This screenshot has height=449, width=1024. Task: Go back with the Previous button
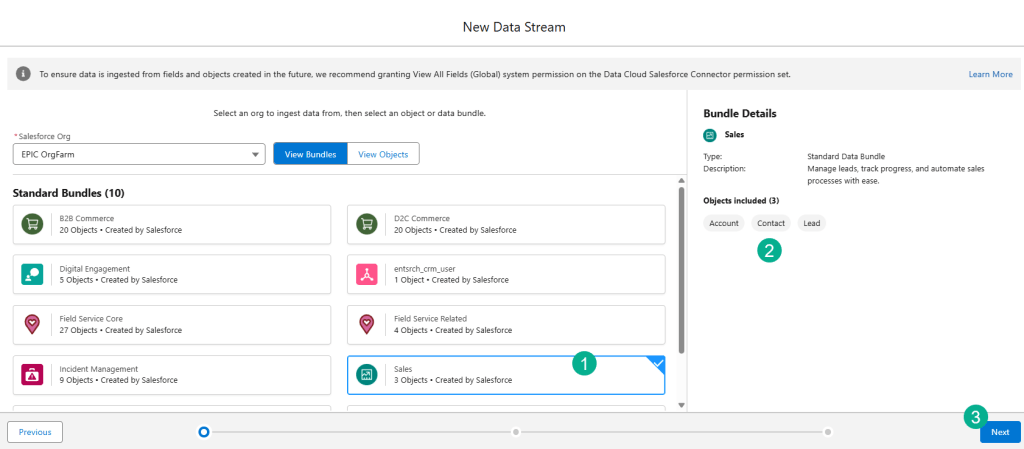coord(35,432)
